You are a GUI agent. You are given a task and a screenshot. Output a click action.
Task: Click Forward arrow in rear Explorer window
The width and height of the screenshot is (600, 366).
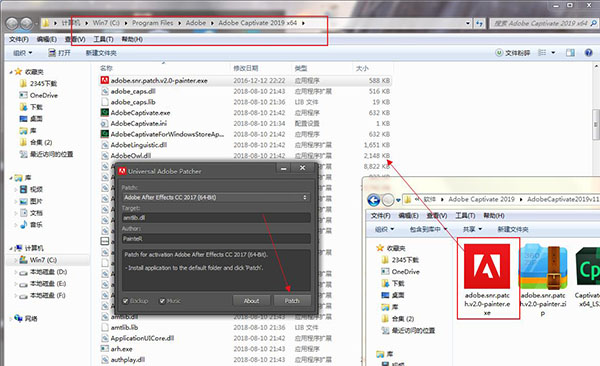[26, 23]
